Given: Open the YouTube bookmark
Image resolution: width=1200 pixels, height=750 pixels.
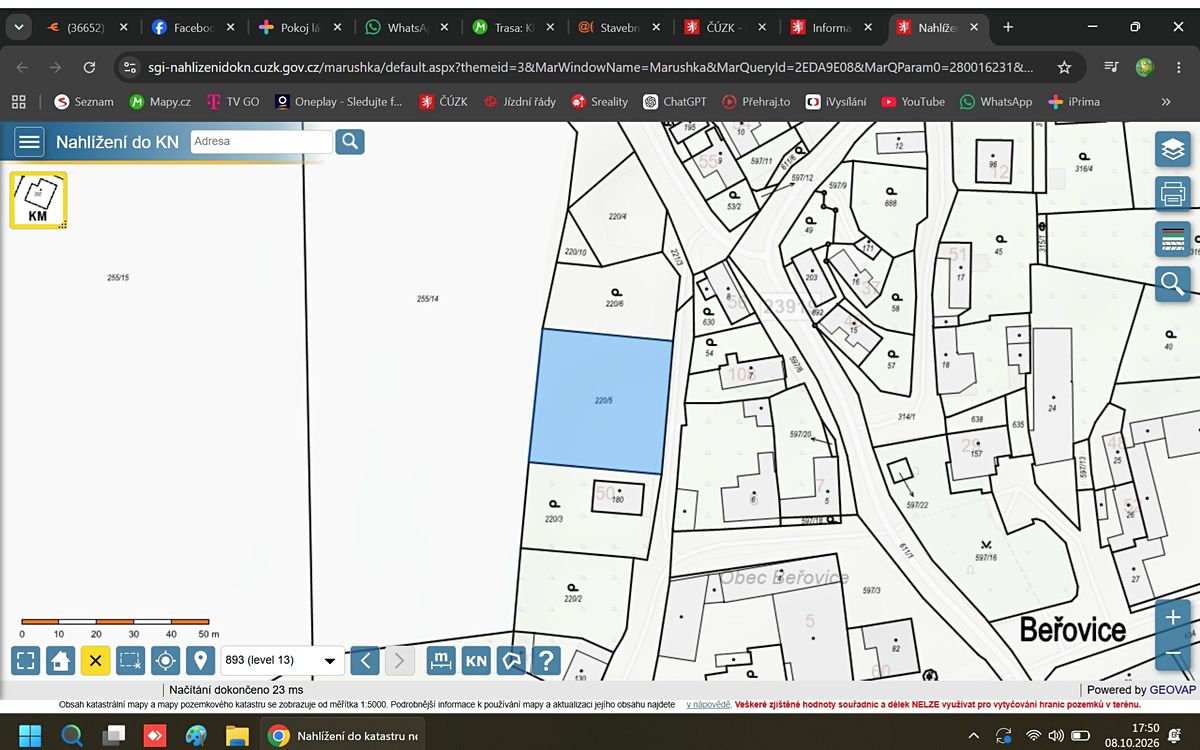Looking at the screenshot, I should [912, 101].
